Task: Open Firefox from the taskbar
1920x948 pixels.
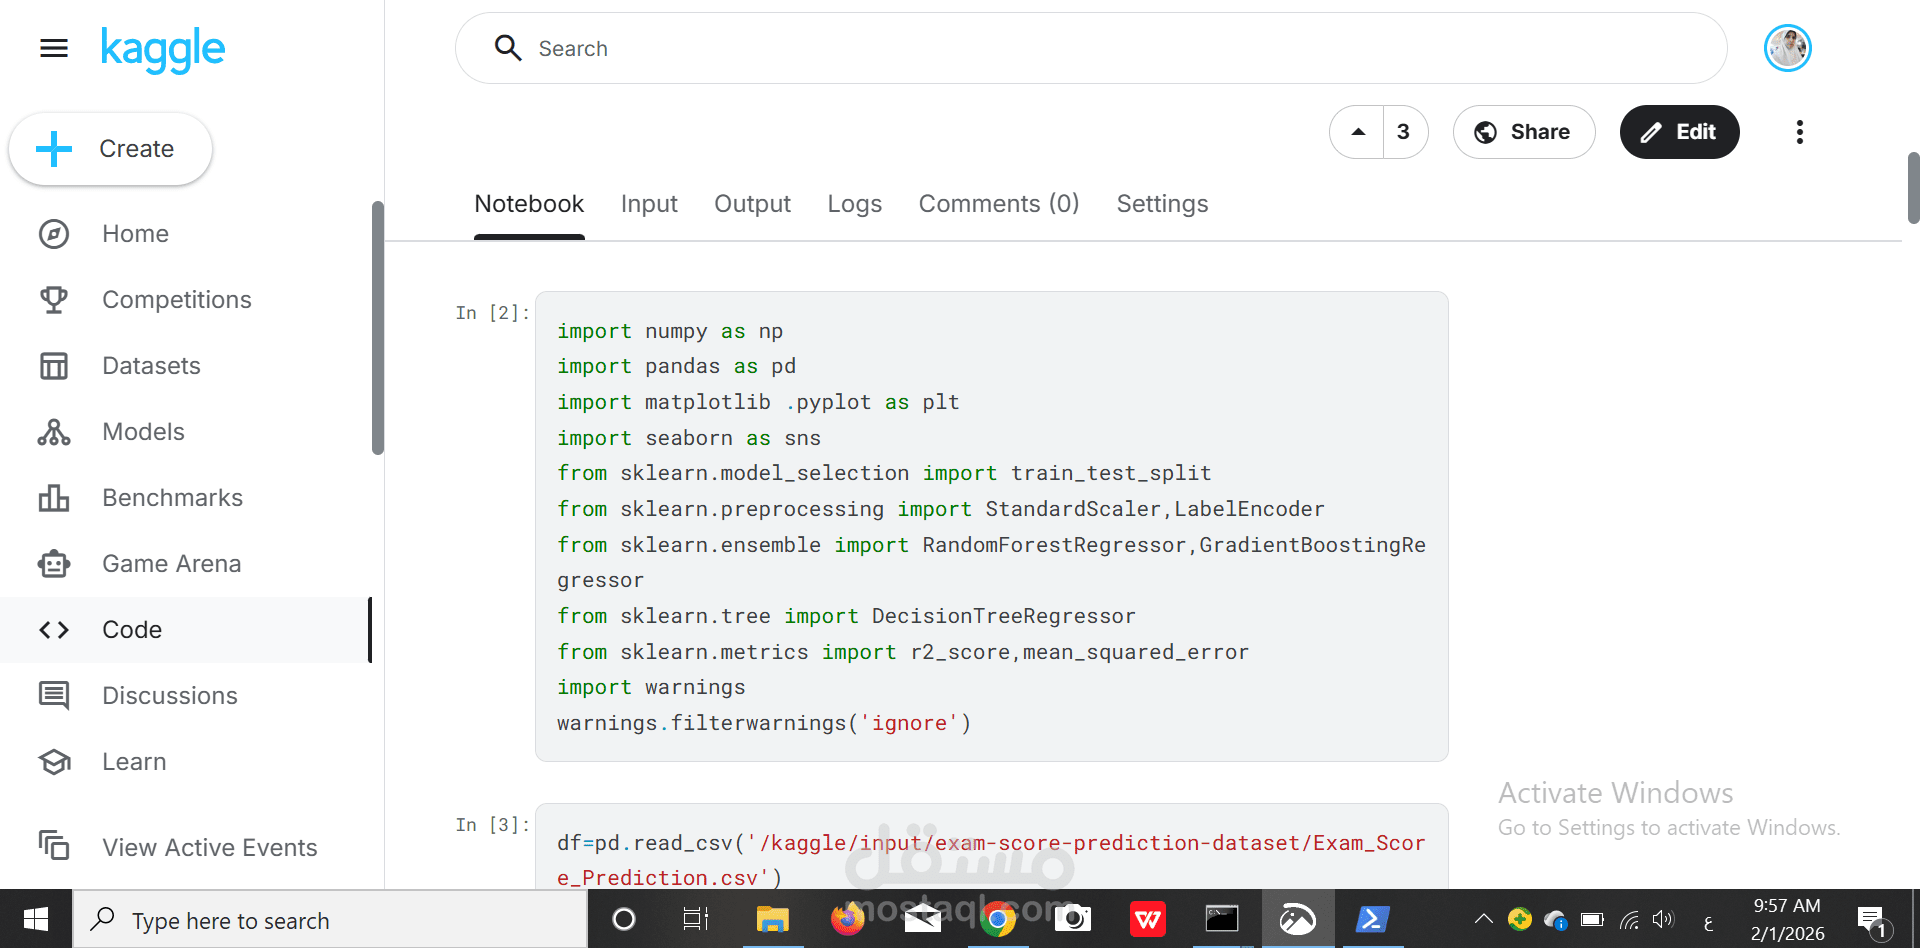Action: tap(847, 919)
